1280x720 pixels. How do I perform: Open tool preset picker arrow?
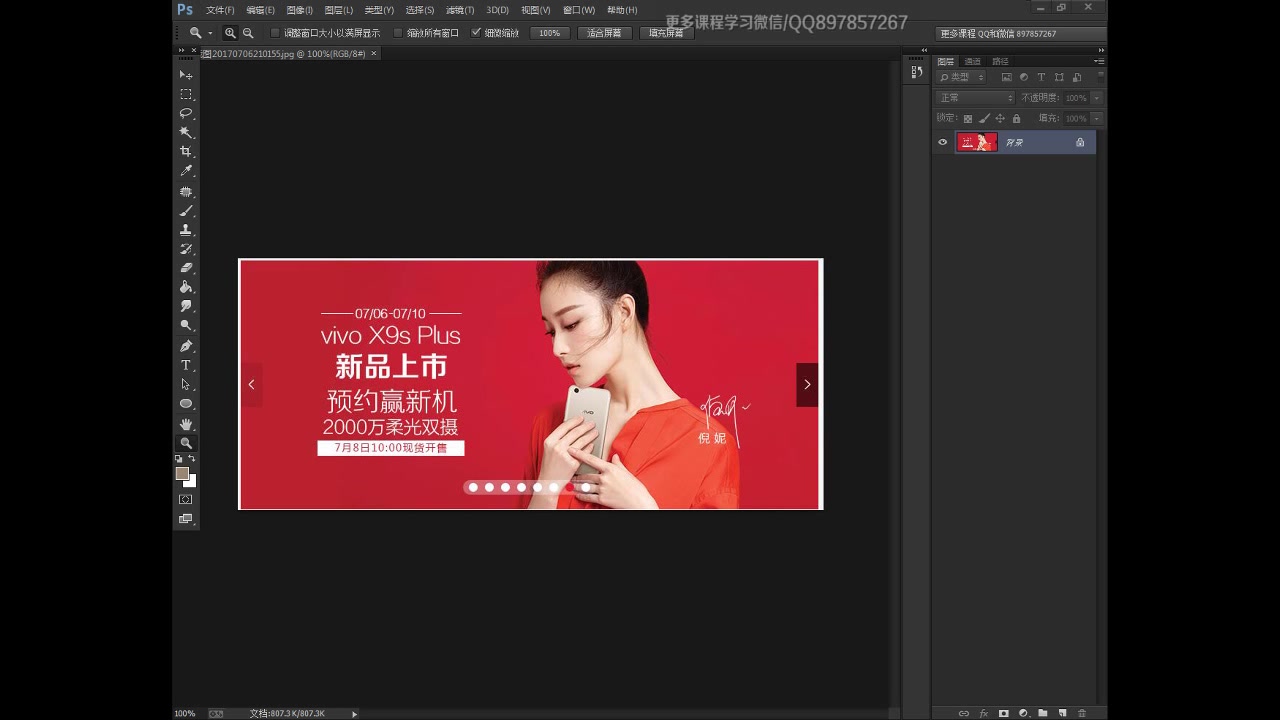click(x=210, y=33)
